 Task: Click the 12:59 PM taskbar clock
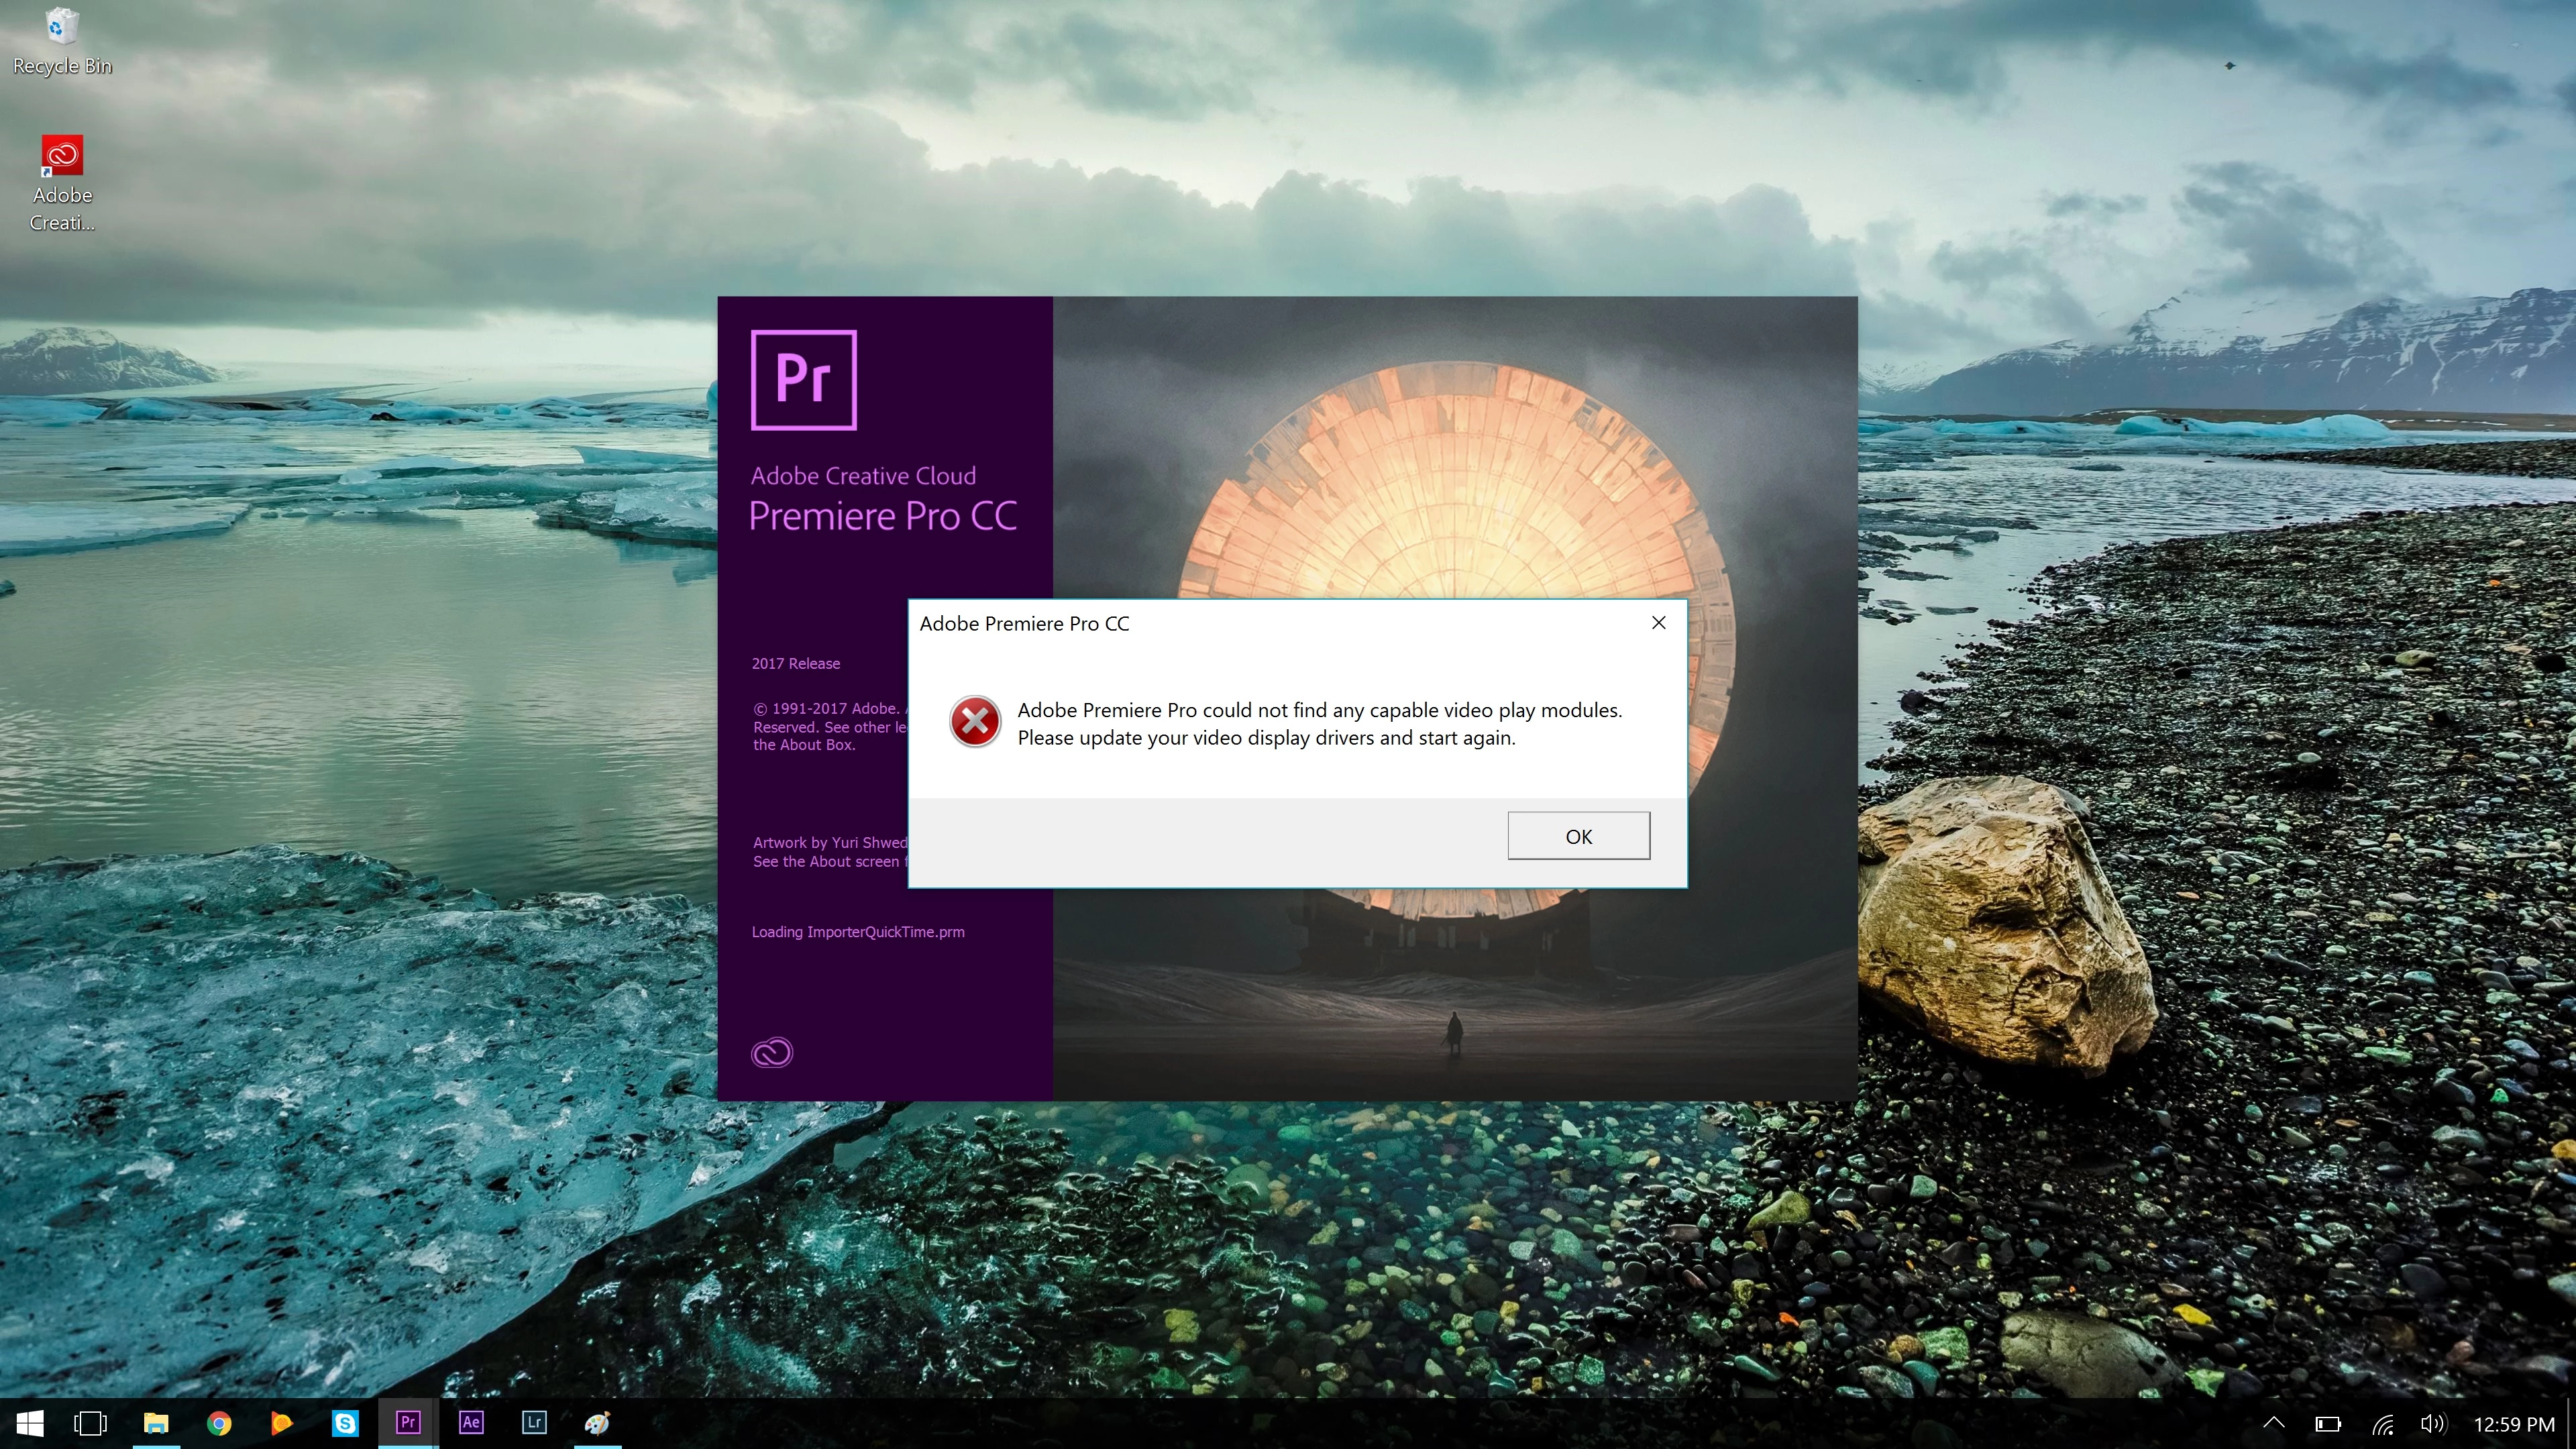point(2513,1424)
